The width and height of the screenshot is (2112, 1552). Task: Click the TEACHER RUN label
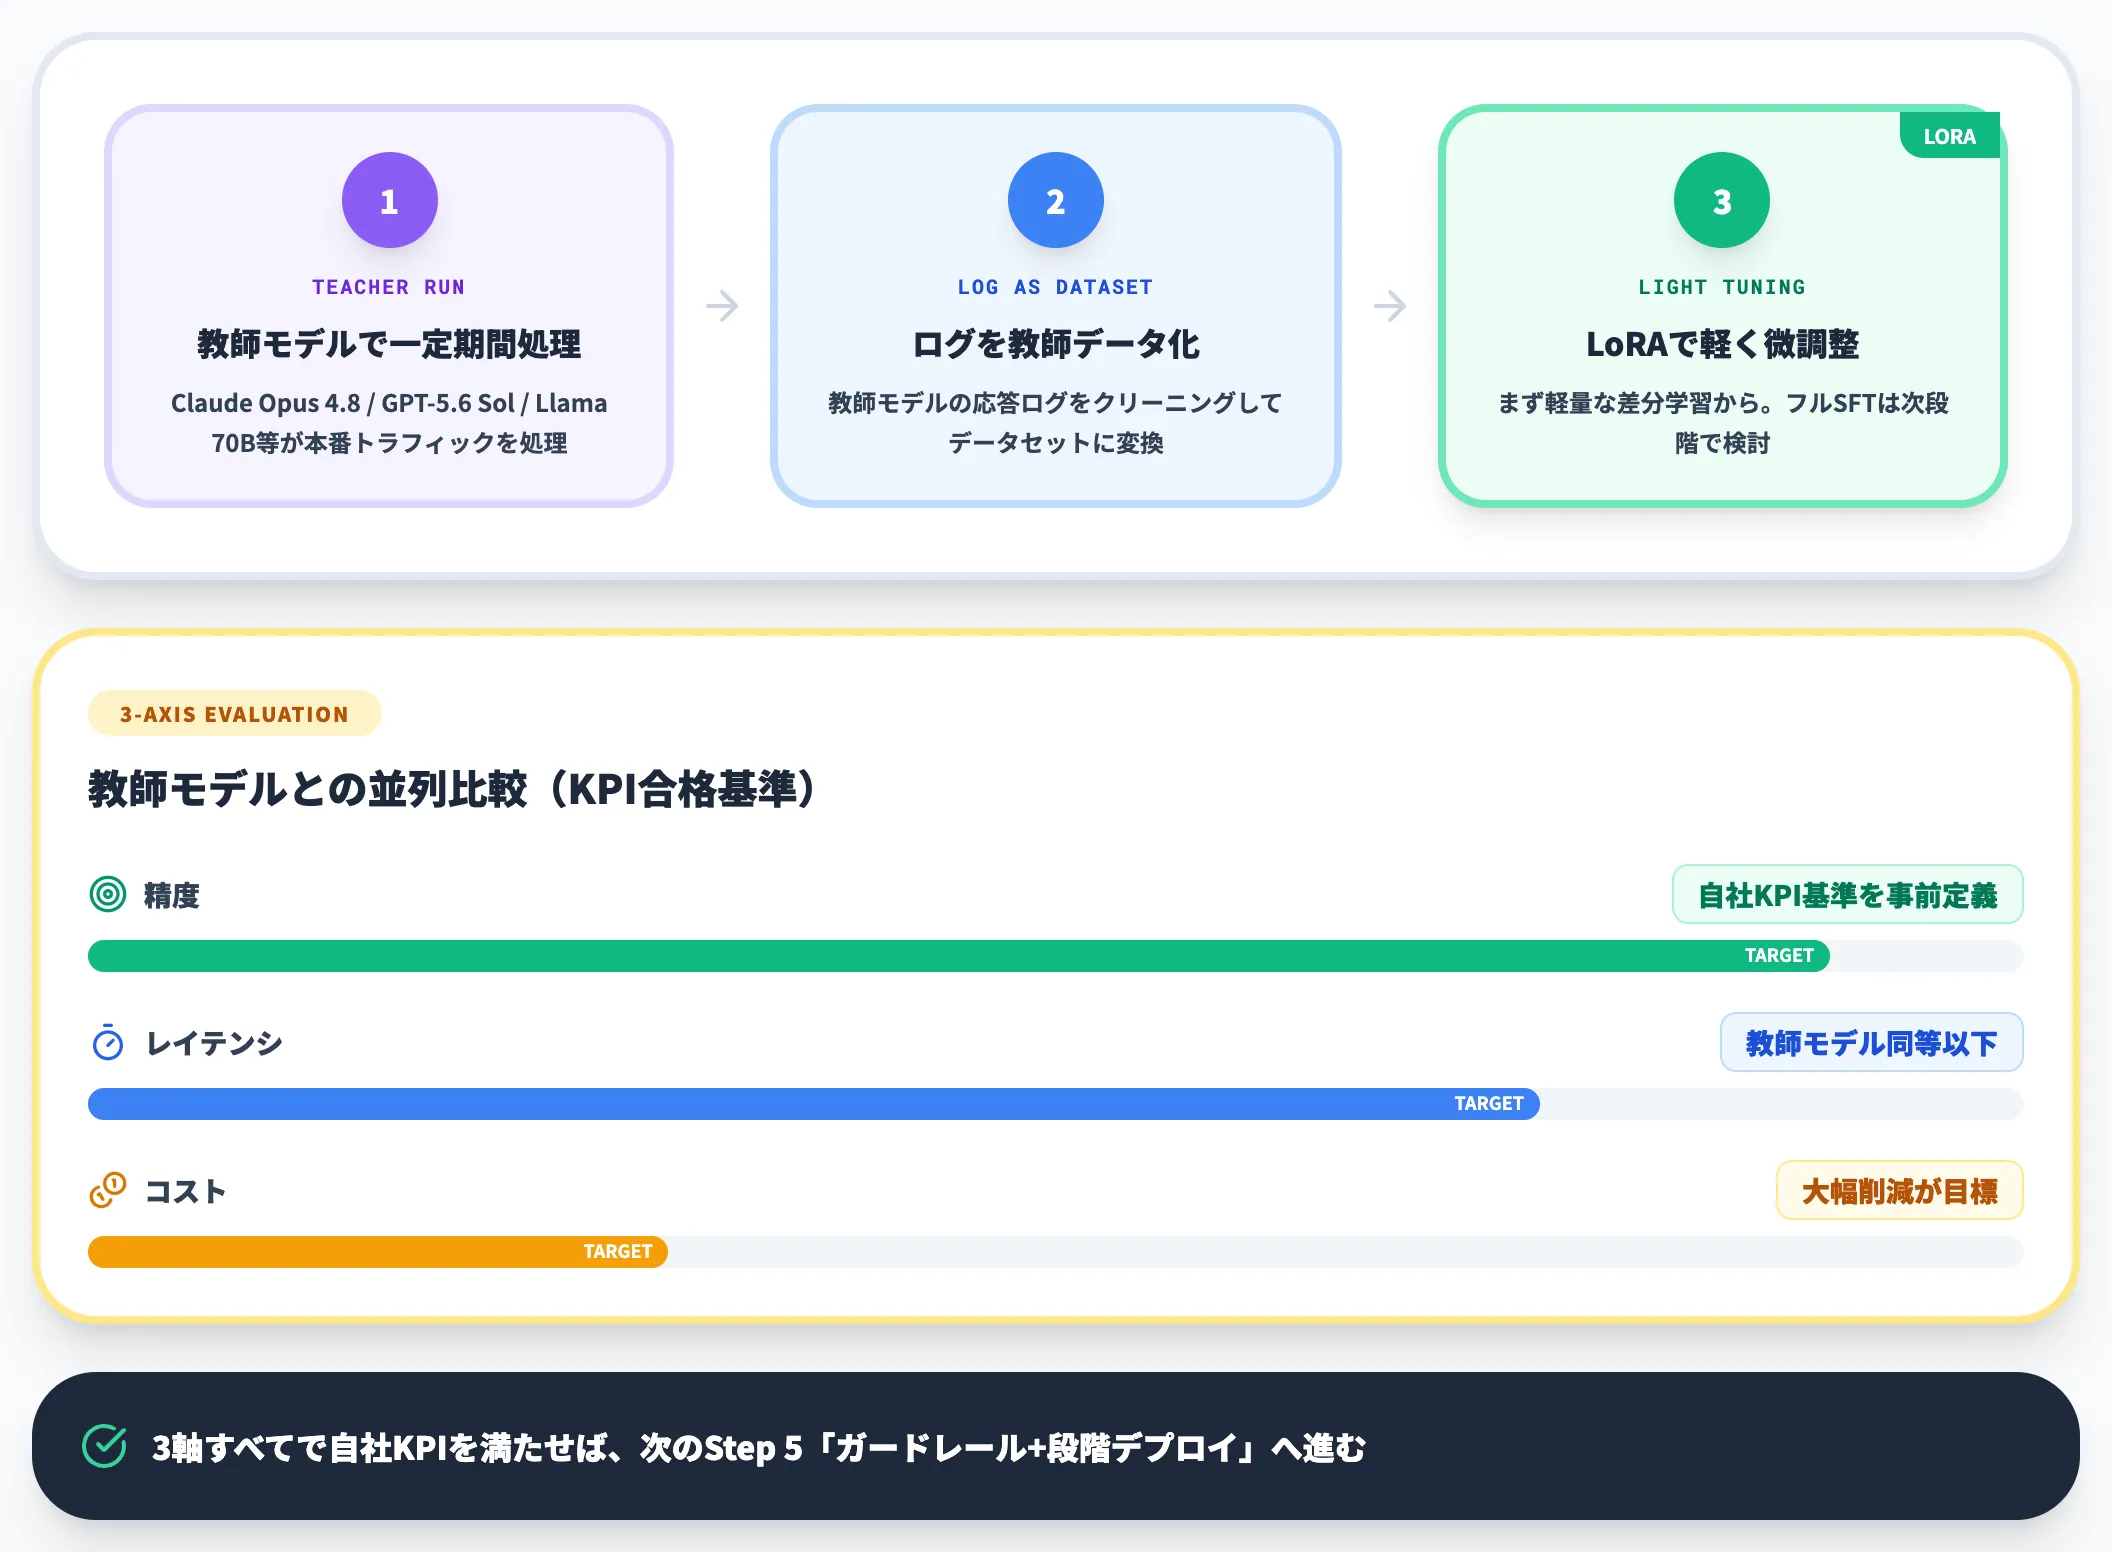click(x=388, y=287)
